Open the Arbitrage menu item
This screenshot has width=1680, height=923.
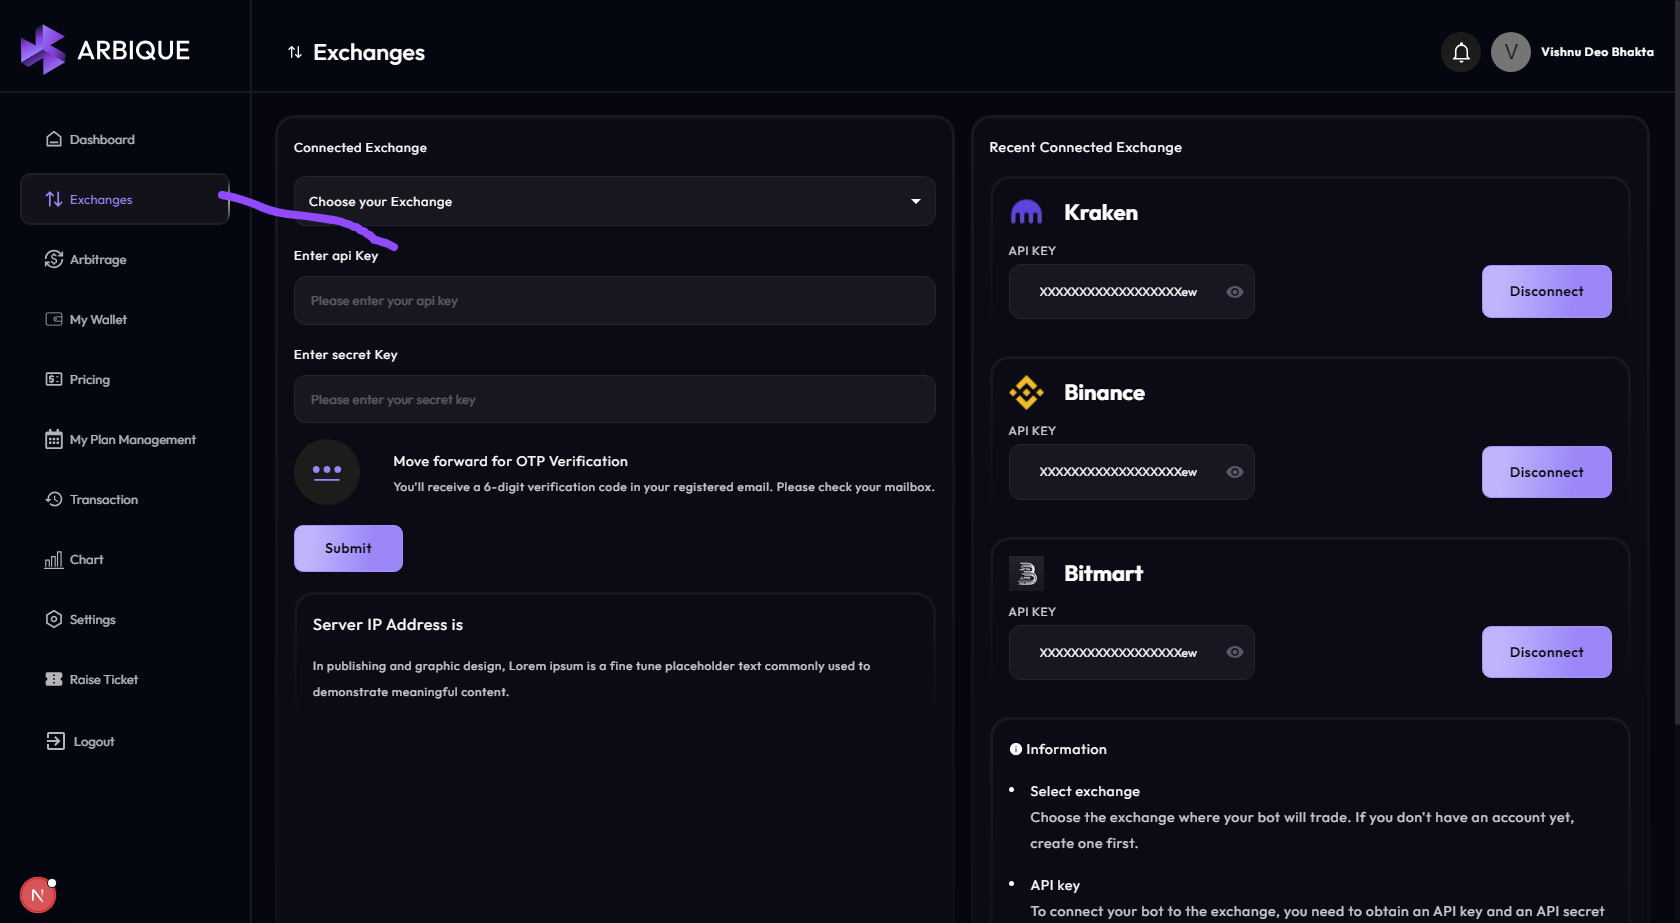pos(98,260)
